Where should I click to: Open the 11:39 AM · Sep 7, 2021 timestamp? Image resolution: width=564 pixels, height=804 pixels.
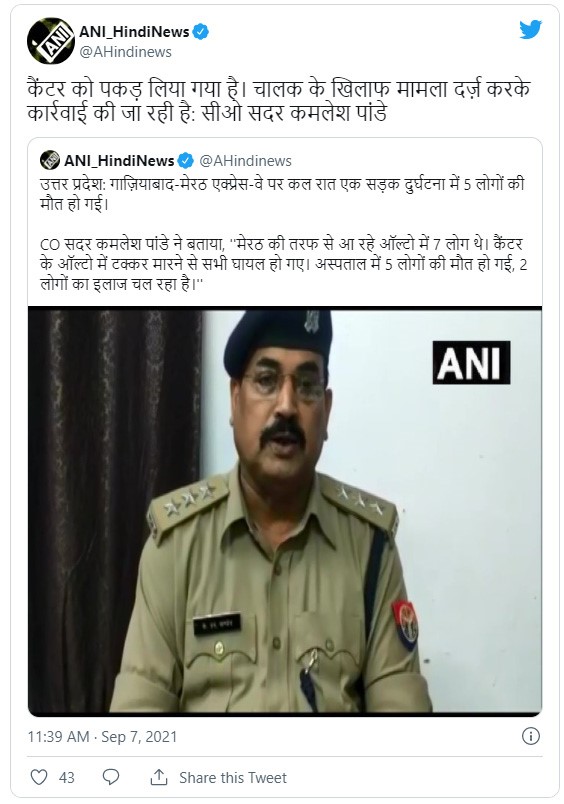click(x=102, y=737)
